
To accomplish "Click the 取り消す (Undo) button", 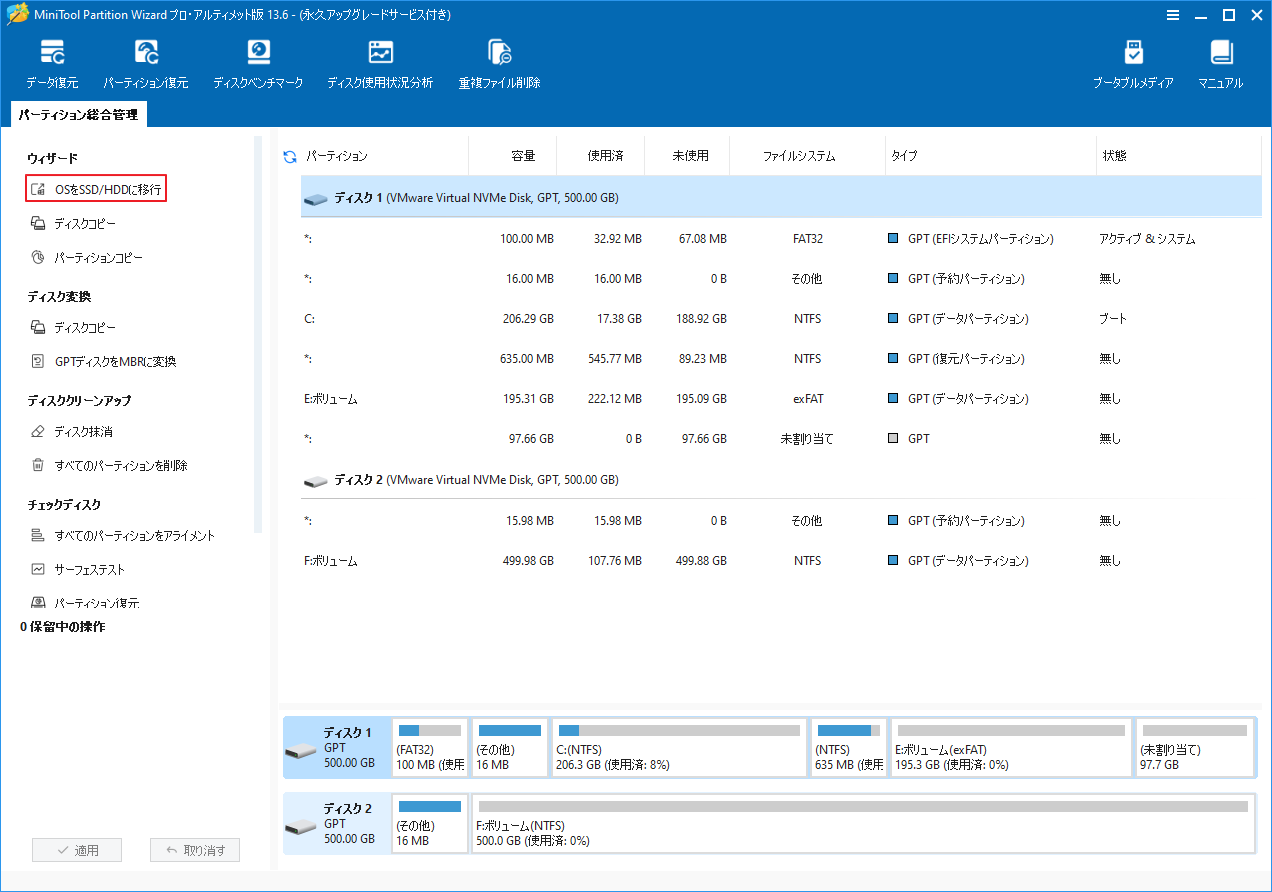I will pyautogui.click(x=195, y=849).
